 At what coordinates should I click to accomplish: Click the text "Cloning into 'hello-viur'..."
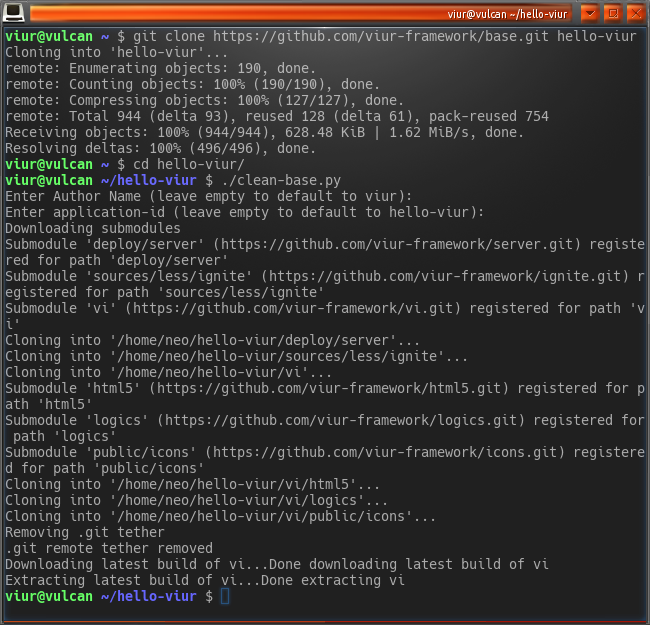click(116, 53)
